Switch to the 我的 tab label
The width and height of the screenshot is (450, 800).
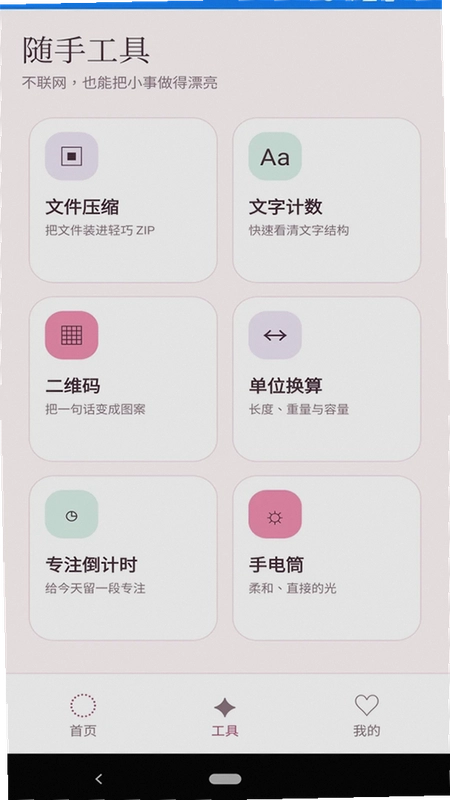(366, 731)
